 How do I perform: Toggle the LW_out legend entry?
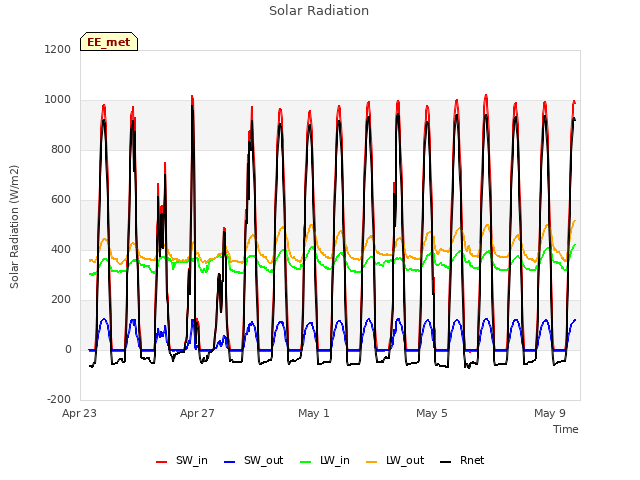(395, 461)
